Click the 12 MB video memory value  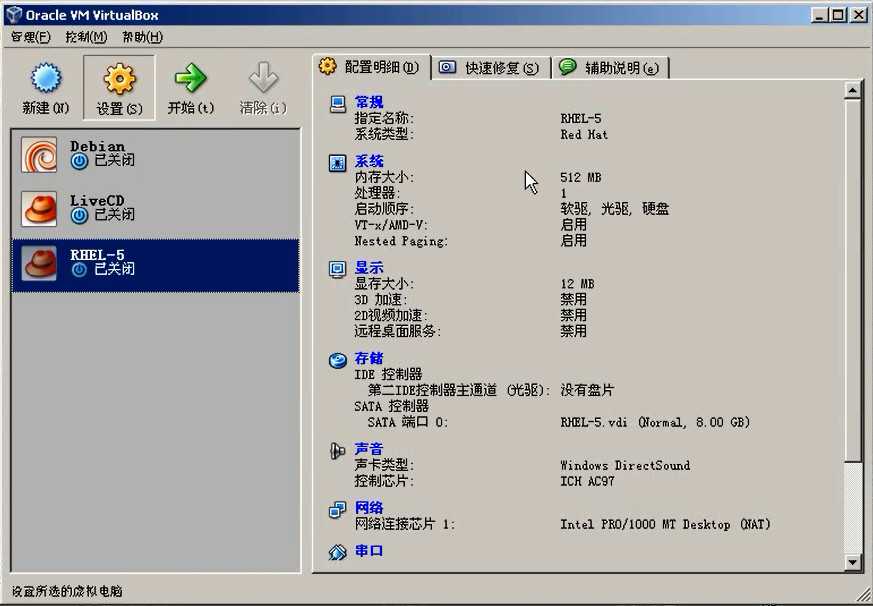577,284
